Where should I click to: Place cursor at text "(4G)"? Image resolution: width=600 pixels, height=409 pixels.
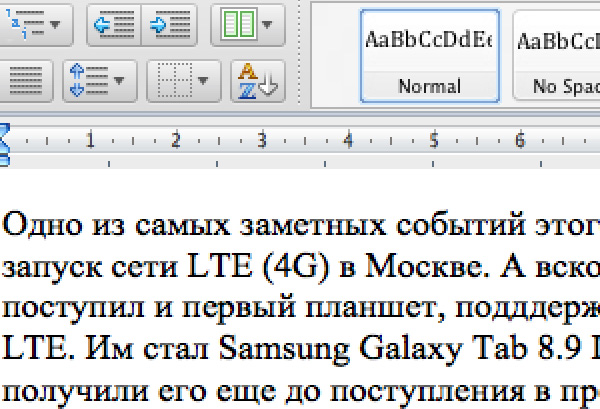click(296, 267)
